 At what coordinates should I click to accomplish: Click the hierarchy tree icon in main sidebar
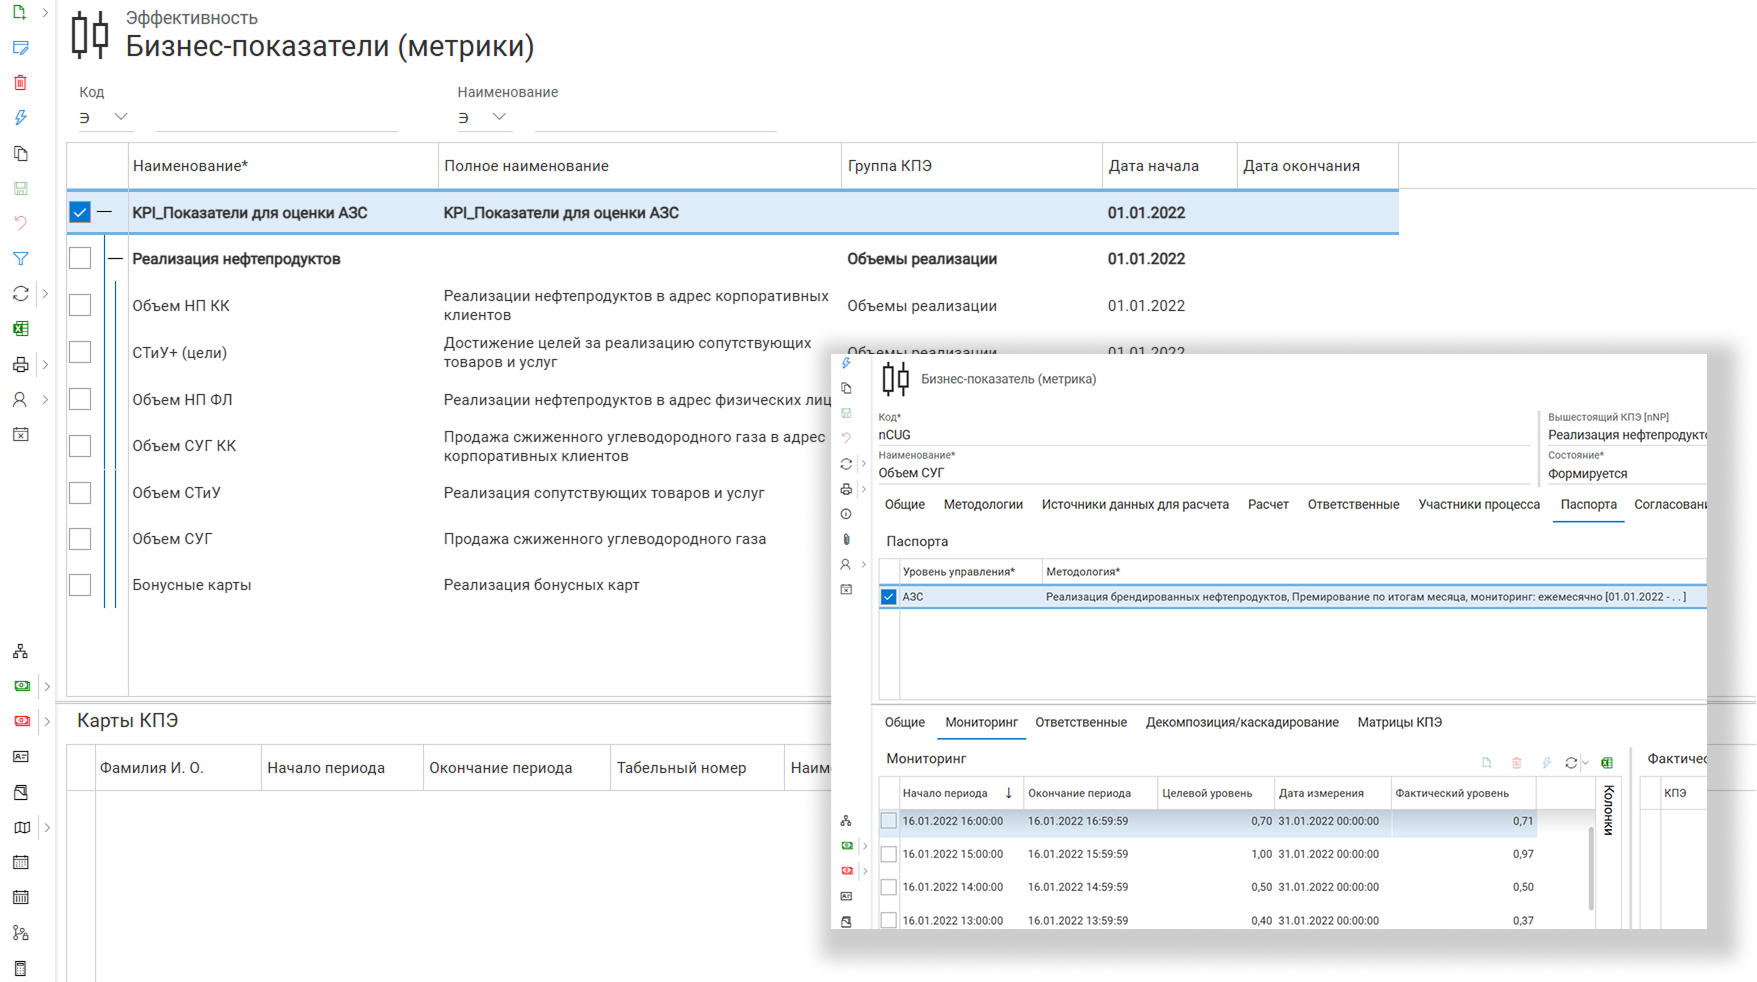point(20,651)
